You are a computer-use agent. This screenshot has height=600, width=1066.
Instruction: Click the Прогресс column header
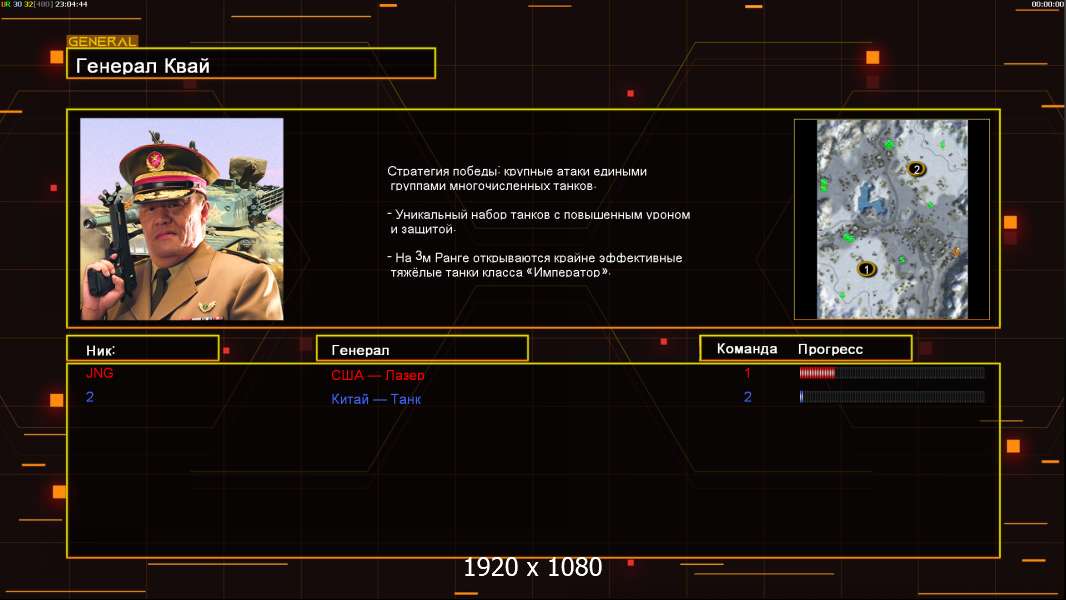pyautogui.click(x=830, y=349)
